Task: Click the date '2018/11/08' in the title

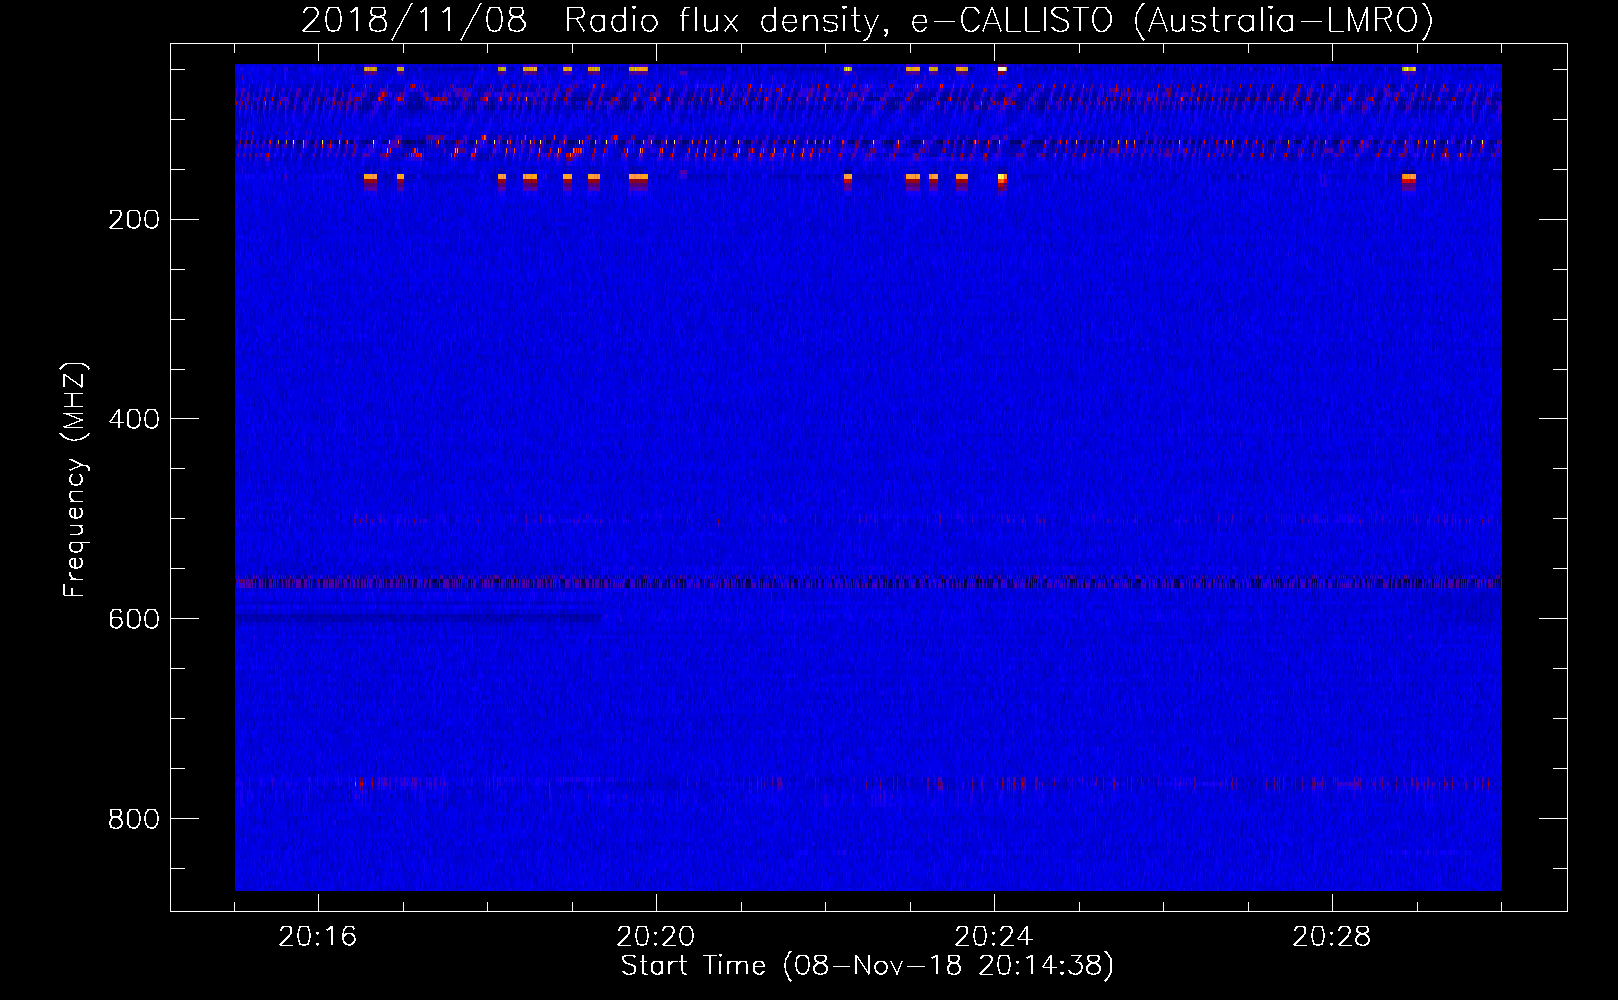Action: tap(414, 20)
